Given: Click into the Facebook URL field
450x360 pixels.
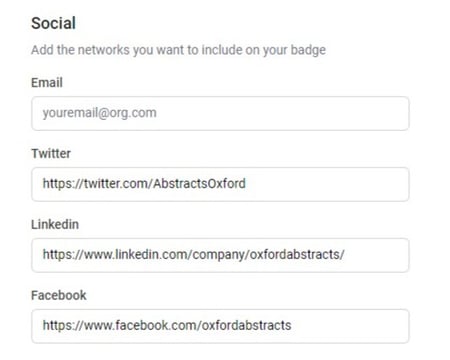Looking at the screenshot, I should (x=220, y=326).
